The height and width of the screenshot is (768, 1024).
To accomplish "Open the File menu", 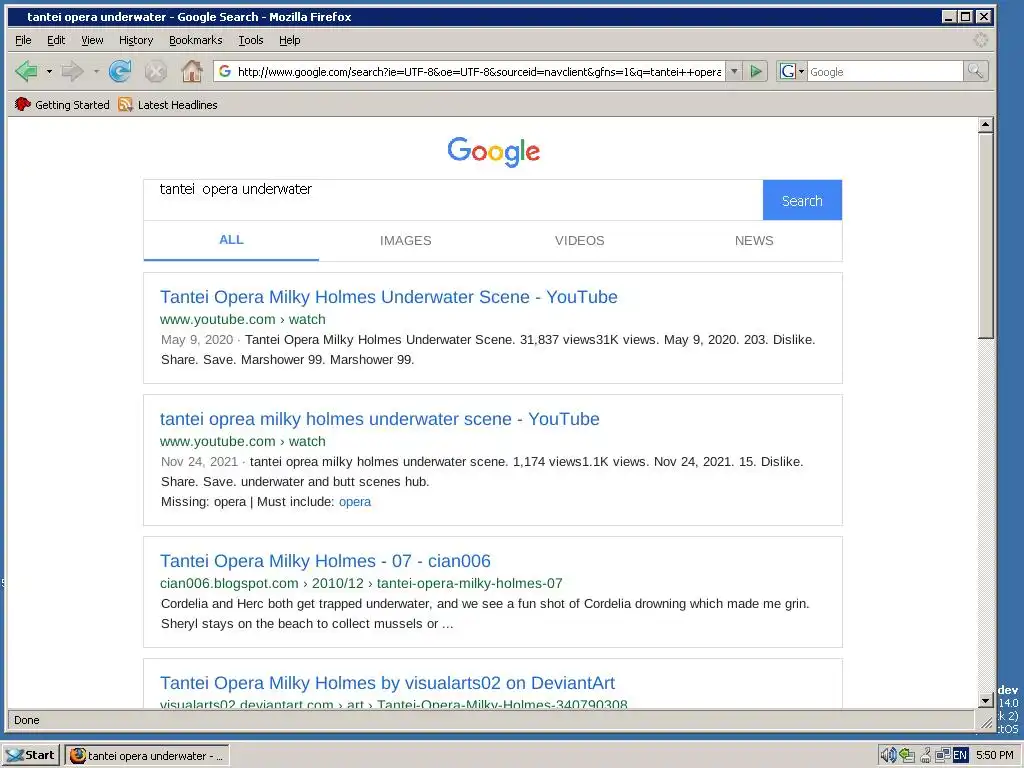I will coord(23,40).
